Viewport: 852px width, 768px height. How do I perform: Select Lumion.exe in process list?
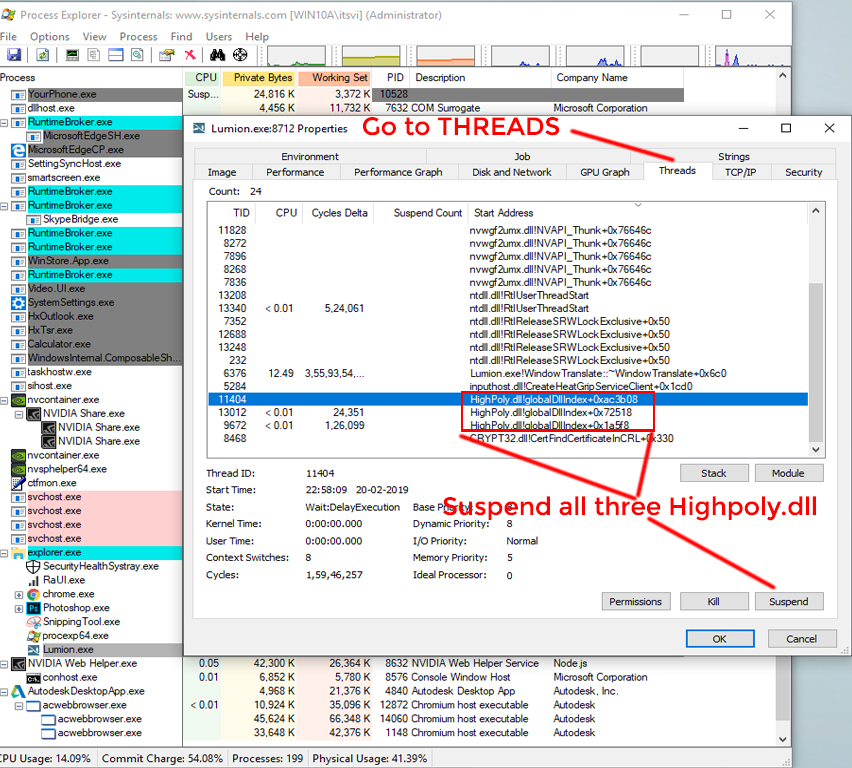tap(68, 650)
